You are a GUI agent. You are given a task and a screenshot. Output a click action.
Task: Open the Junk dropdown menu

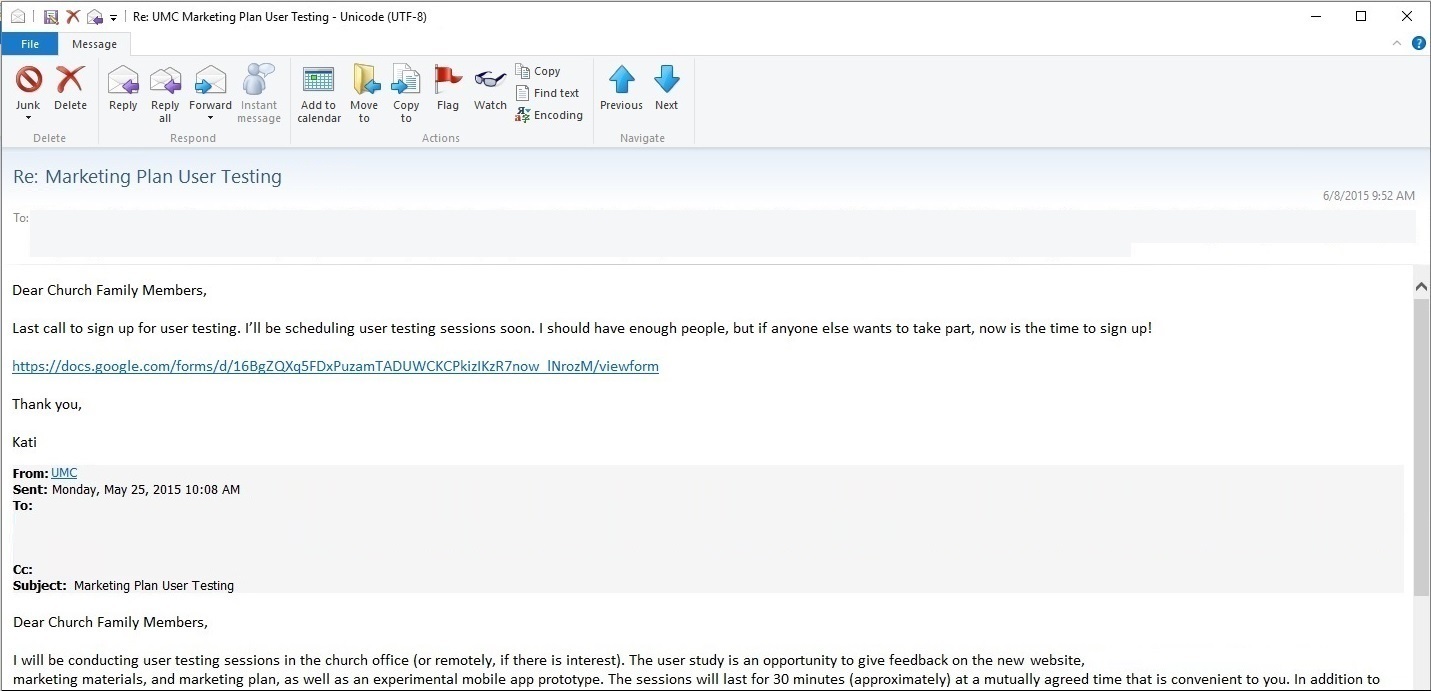pyautogui.click(x=28, y=118)
